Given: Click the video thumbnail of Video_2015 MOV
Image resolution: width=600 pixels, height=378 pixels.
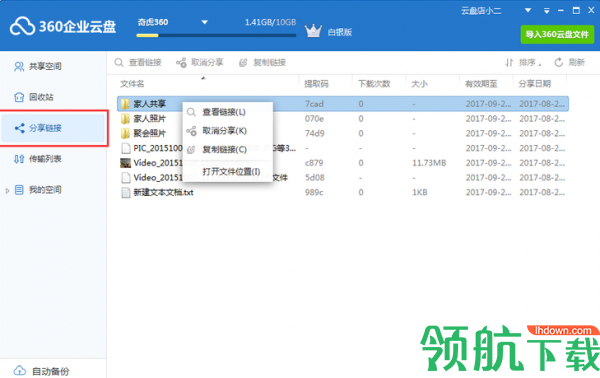Looking at the screenshot, I should (x=125, y=163).
